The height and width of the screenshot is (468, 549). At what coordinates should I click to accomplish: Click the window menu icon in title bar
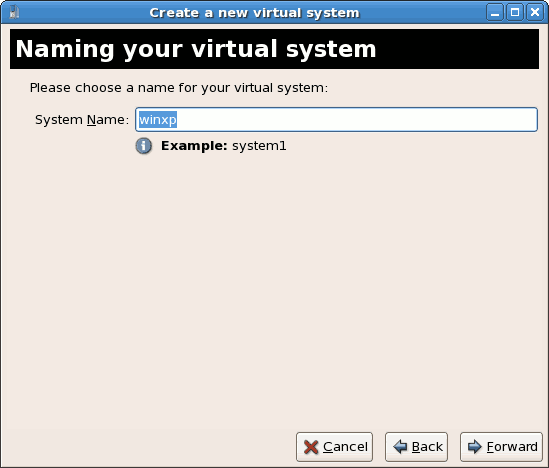pos(14,13)
